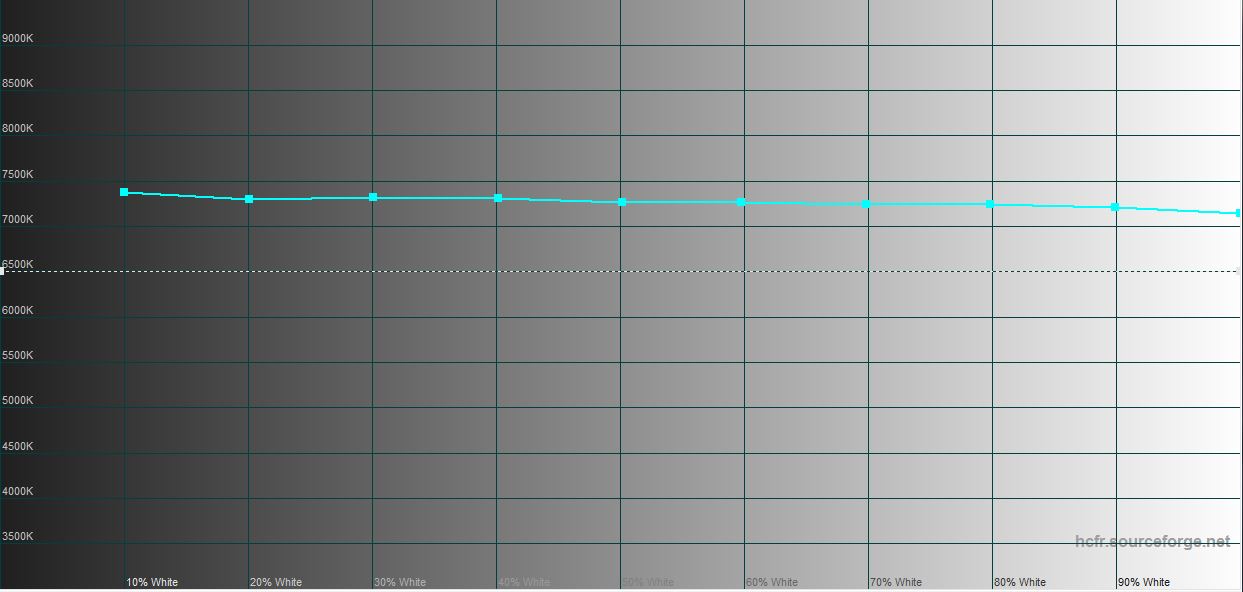The width and height of the screenshot is (1243, 592).
Task: Click the hcfr.sourceforge.net watermark text
Action: click(x=1152, y=541)
